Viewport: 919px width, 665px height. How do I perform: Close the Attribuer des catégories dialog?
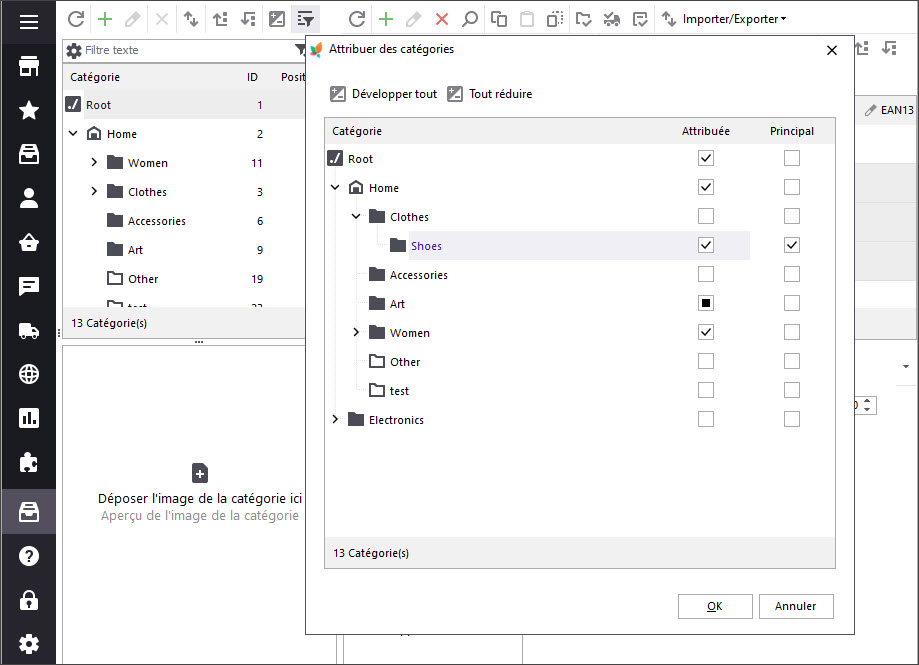832,50
